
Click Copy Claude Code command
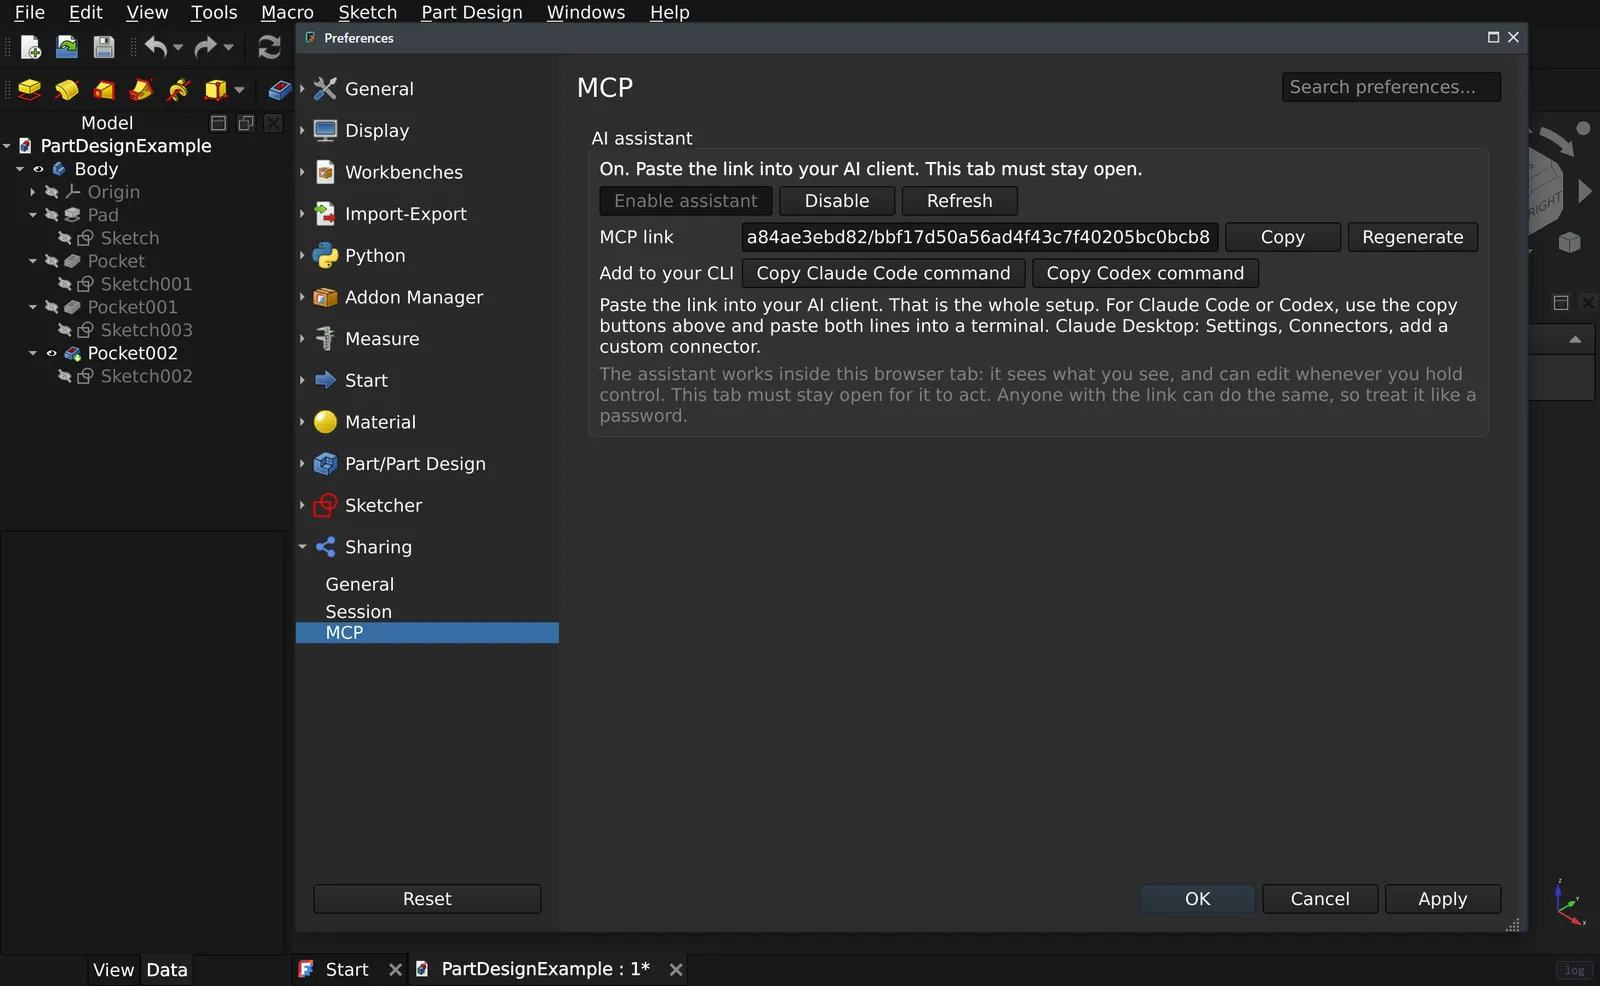(x=883, y=273)
